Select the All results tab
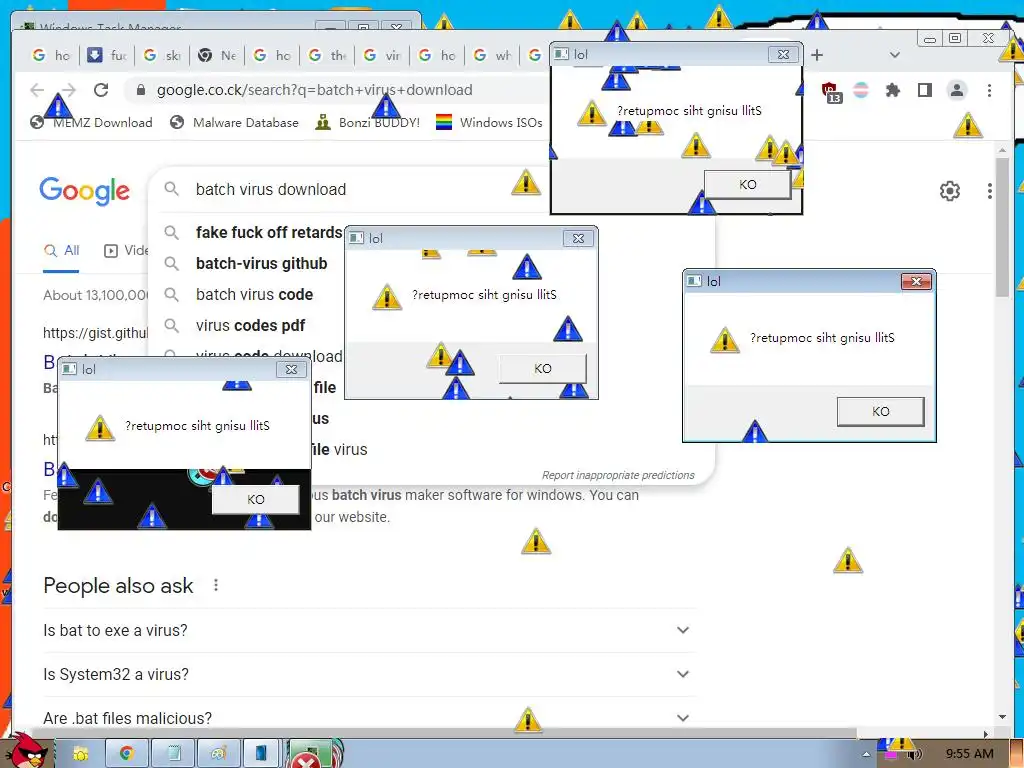This screenshot has width=1024, height=768. [x=61, y=250]
